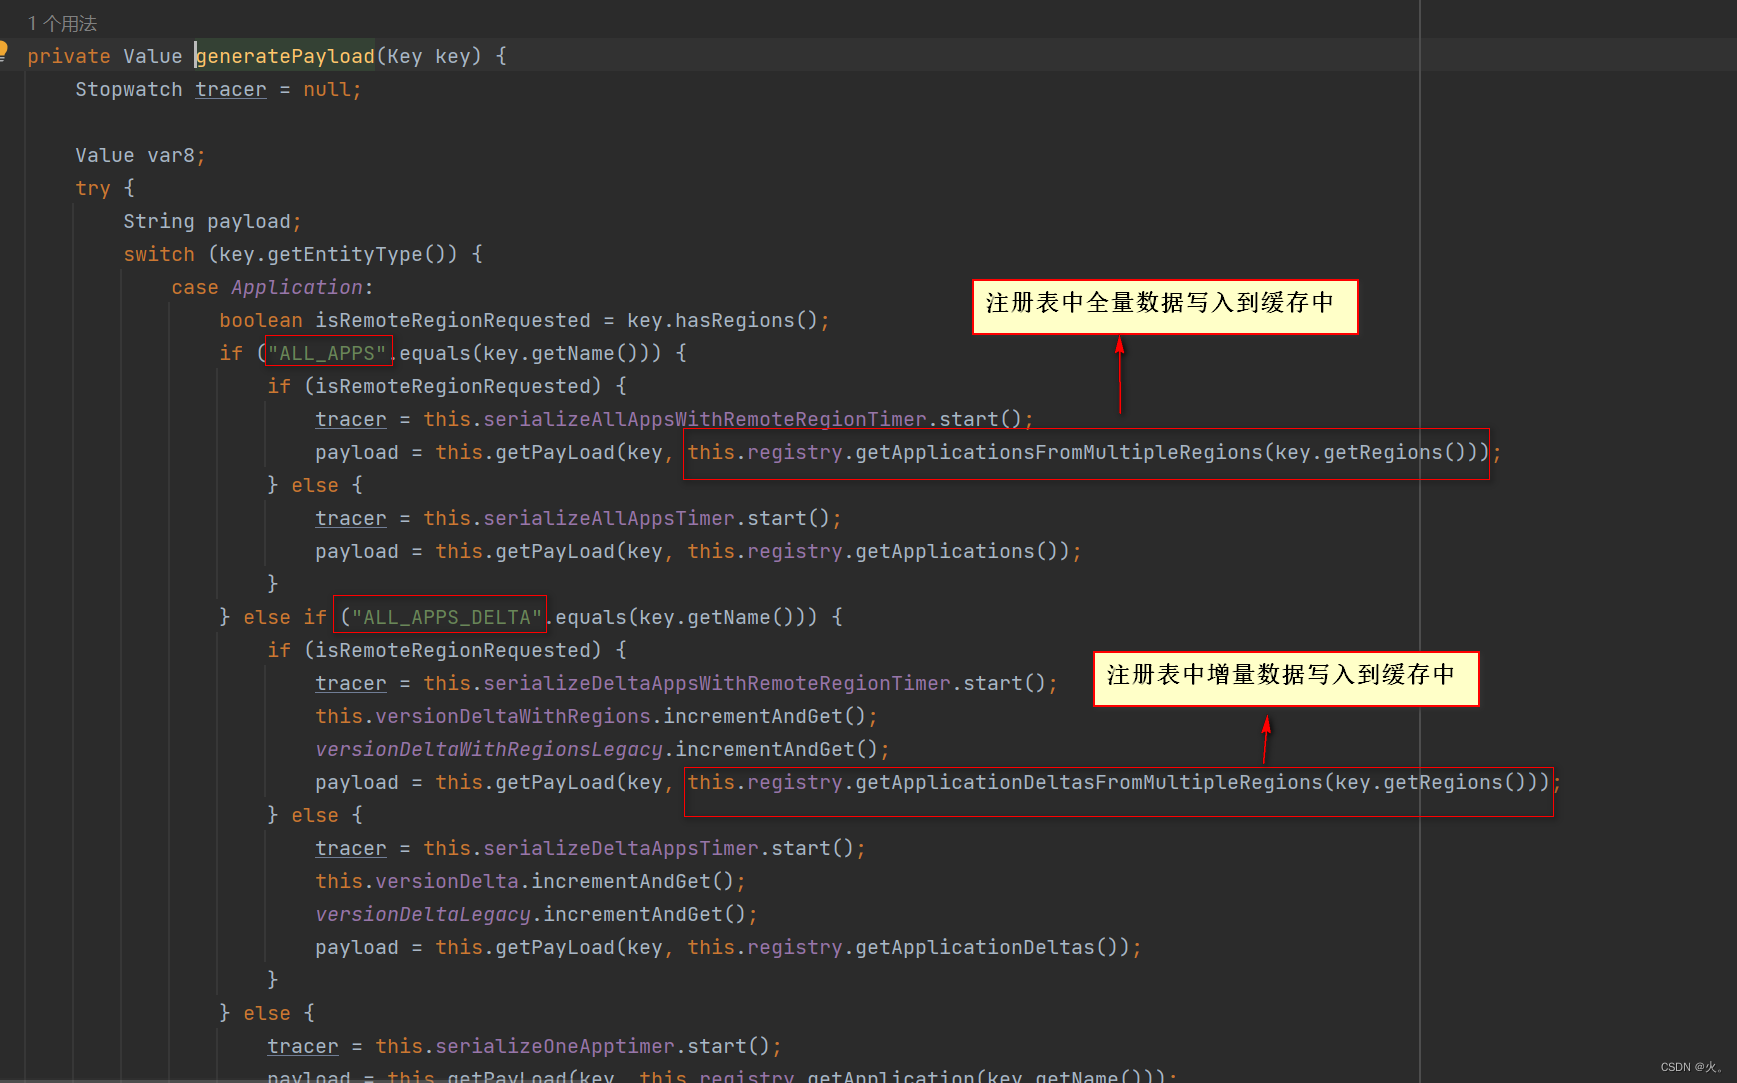Click the 'String payload;' declaration
This screenshot has height=1083, width=1737.
(x=212, y=221)
